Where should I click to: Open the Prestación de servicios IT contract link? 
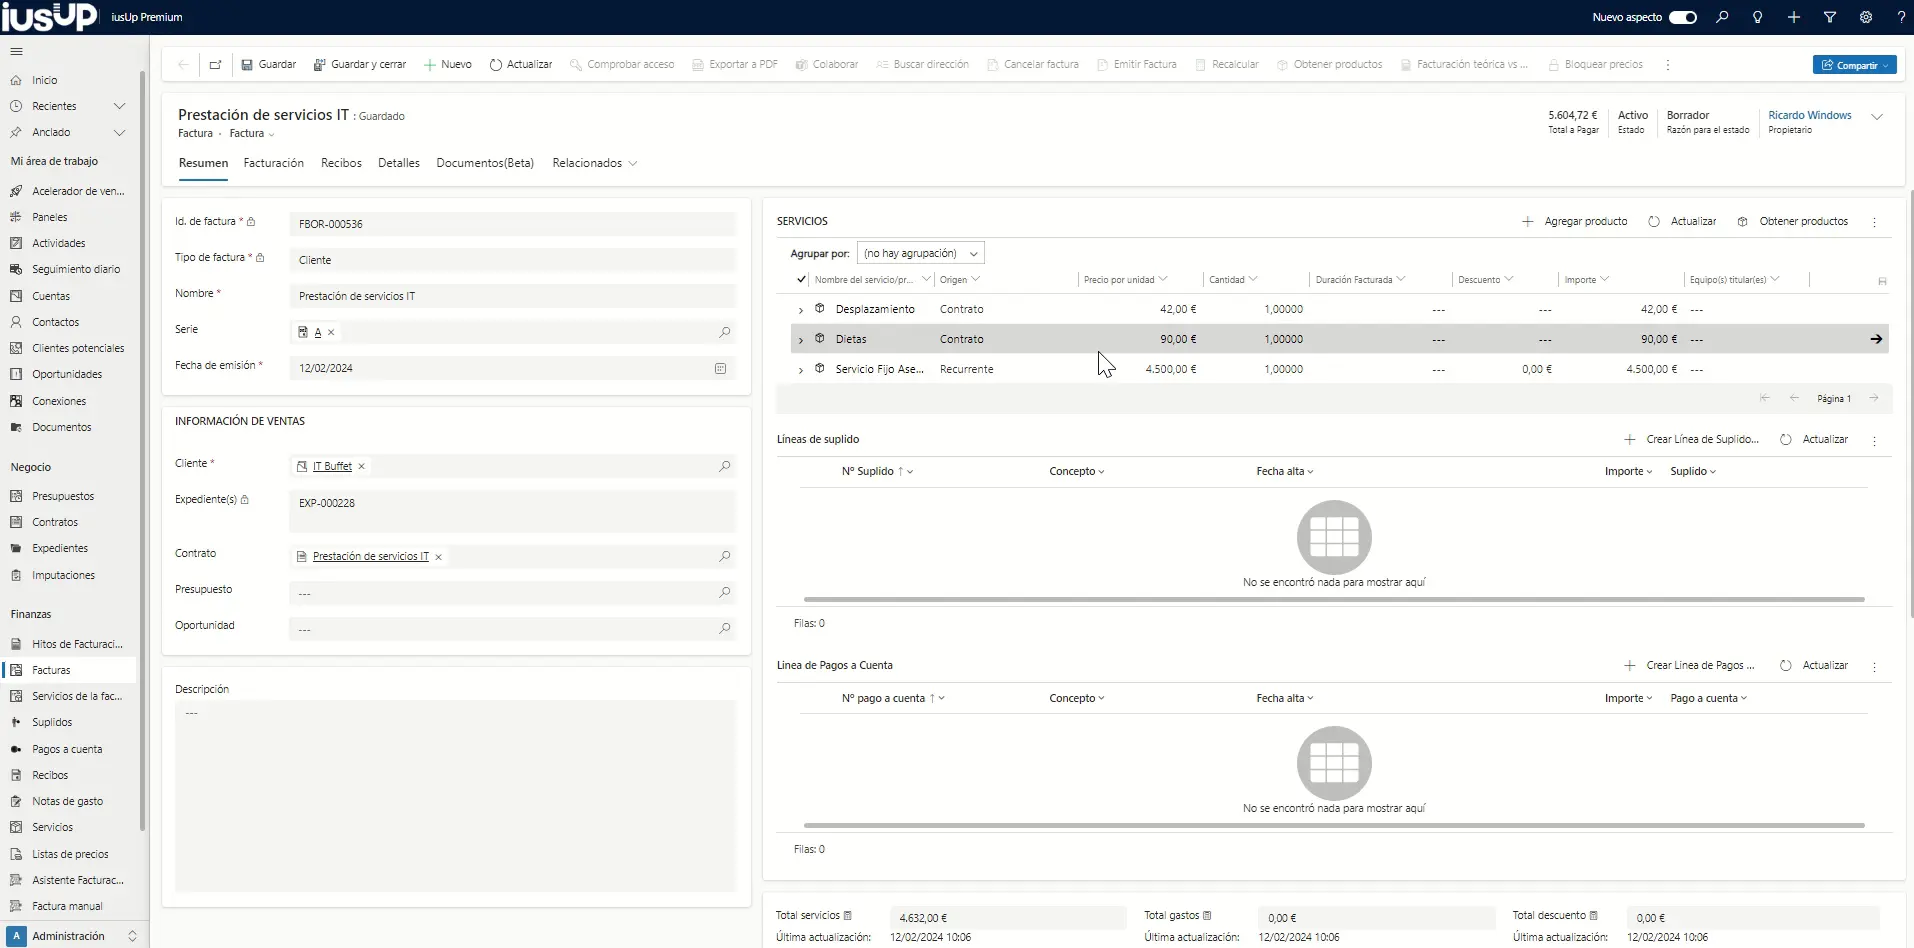point(370,556)
